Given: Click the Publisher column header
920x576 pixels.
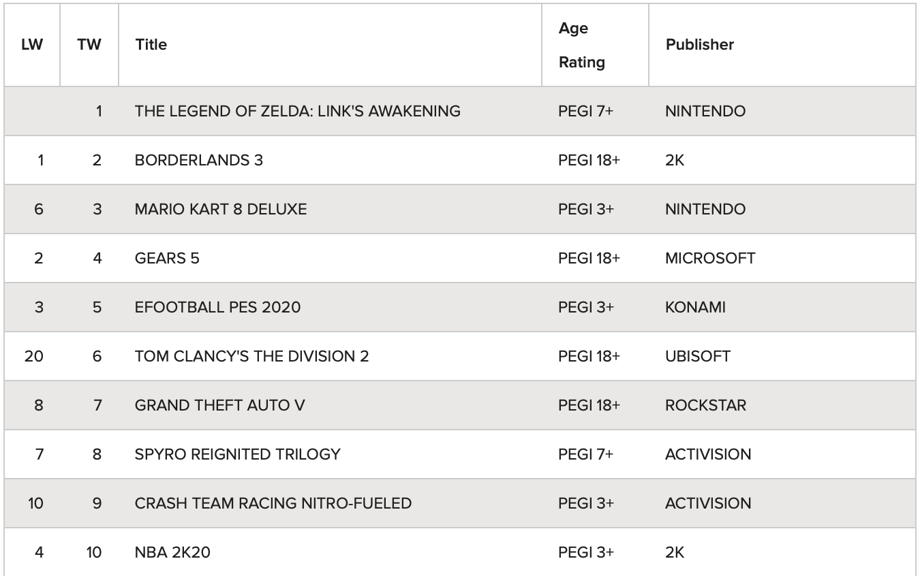Looking at the screenshot, I should point(699,45).
